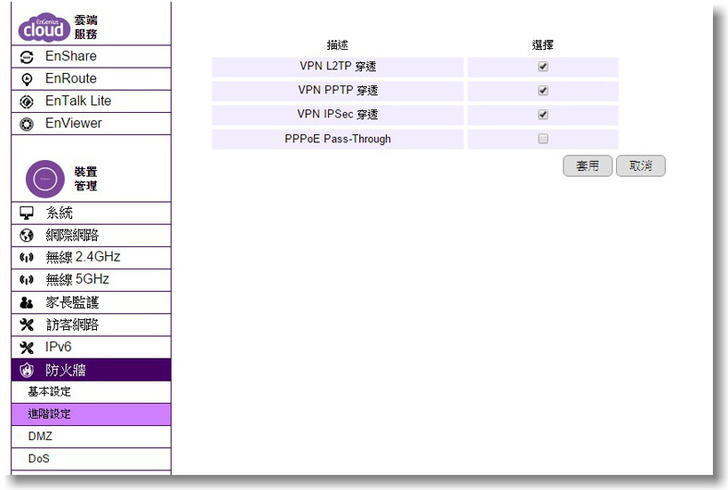The height and width of the screenshot is (490, 728).
Task: Click the people icon beside 家長監護
Action: pos(26,303)
